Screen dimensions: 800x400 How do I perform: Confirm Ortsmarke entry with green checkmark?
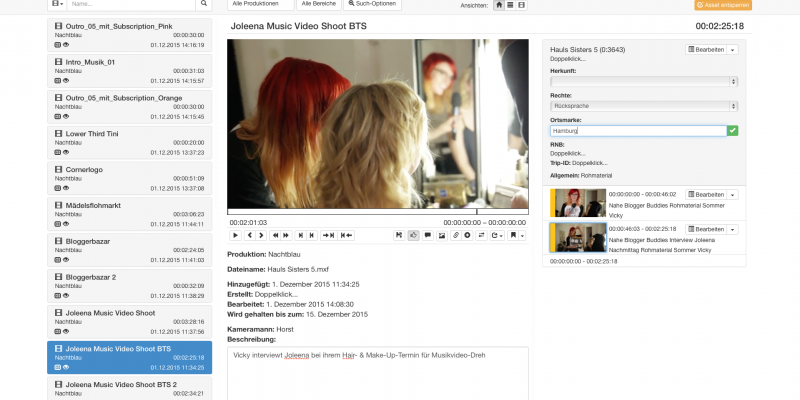[733, 130]
